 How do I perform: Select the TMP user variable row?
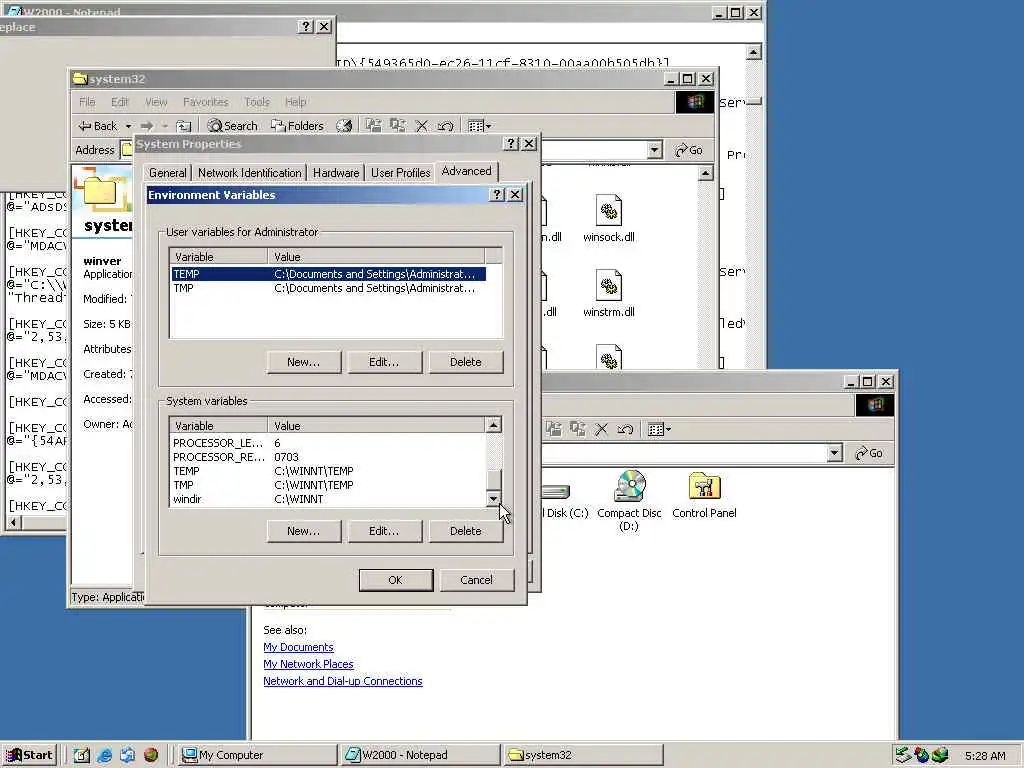pos(328,289)
